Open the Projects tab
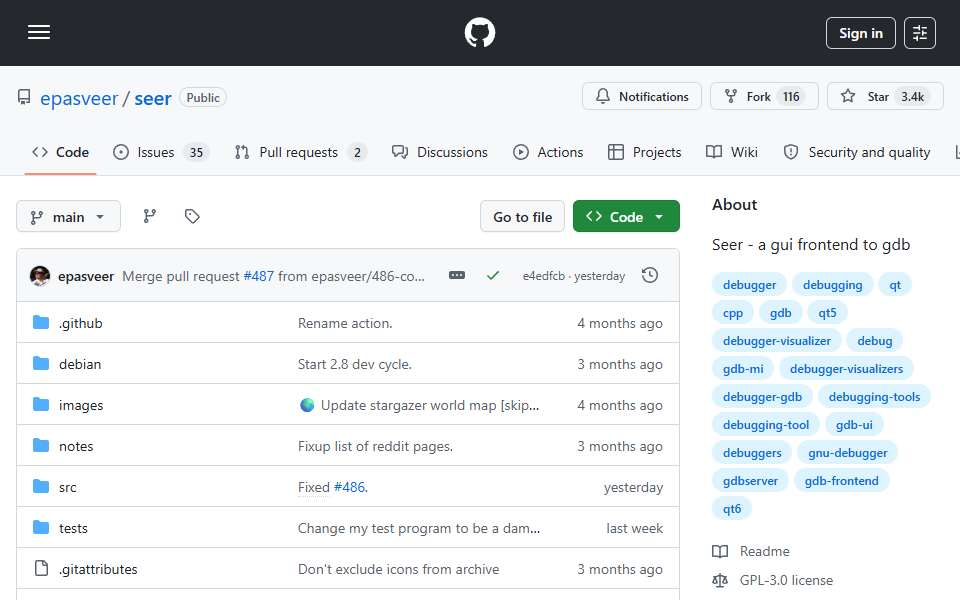The width and height of the screenshot is (960, 600). (x=644, y=152)
